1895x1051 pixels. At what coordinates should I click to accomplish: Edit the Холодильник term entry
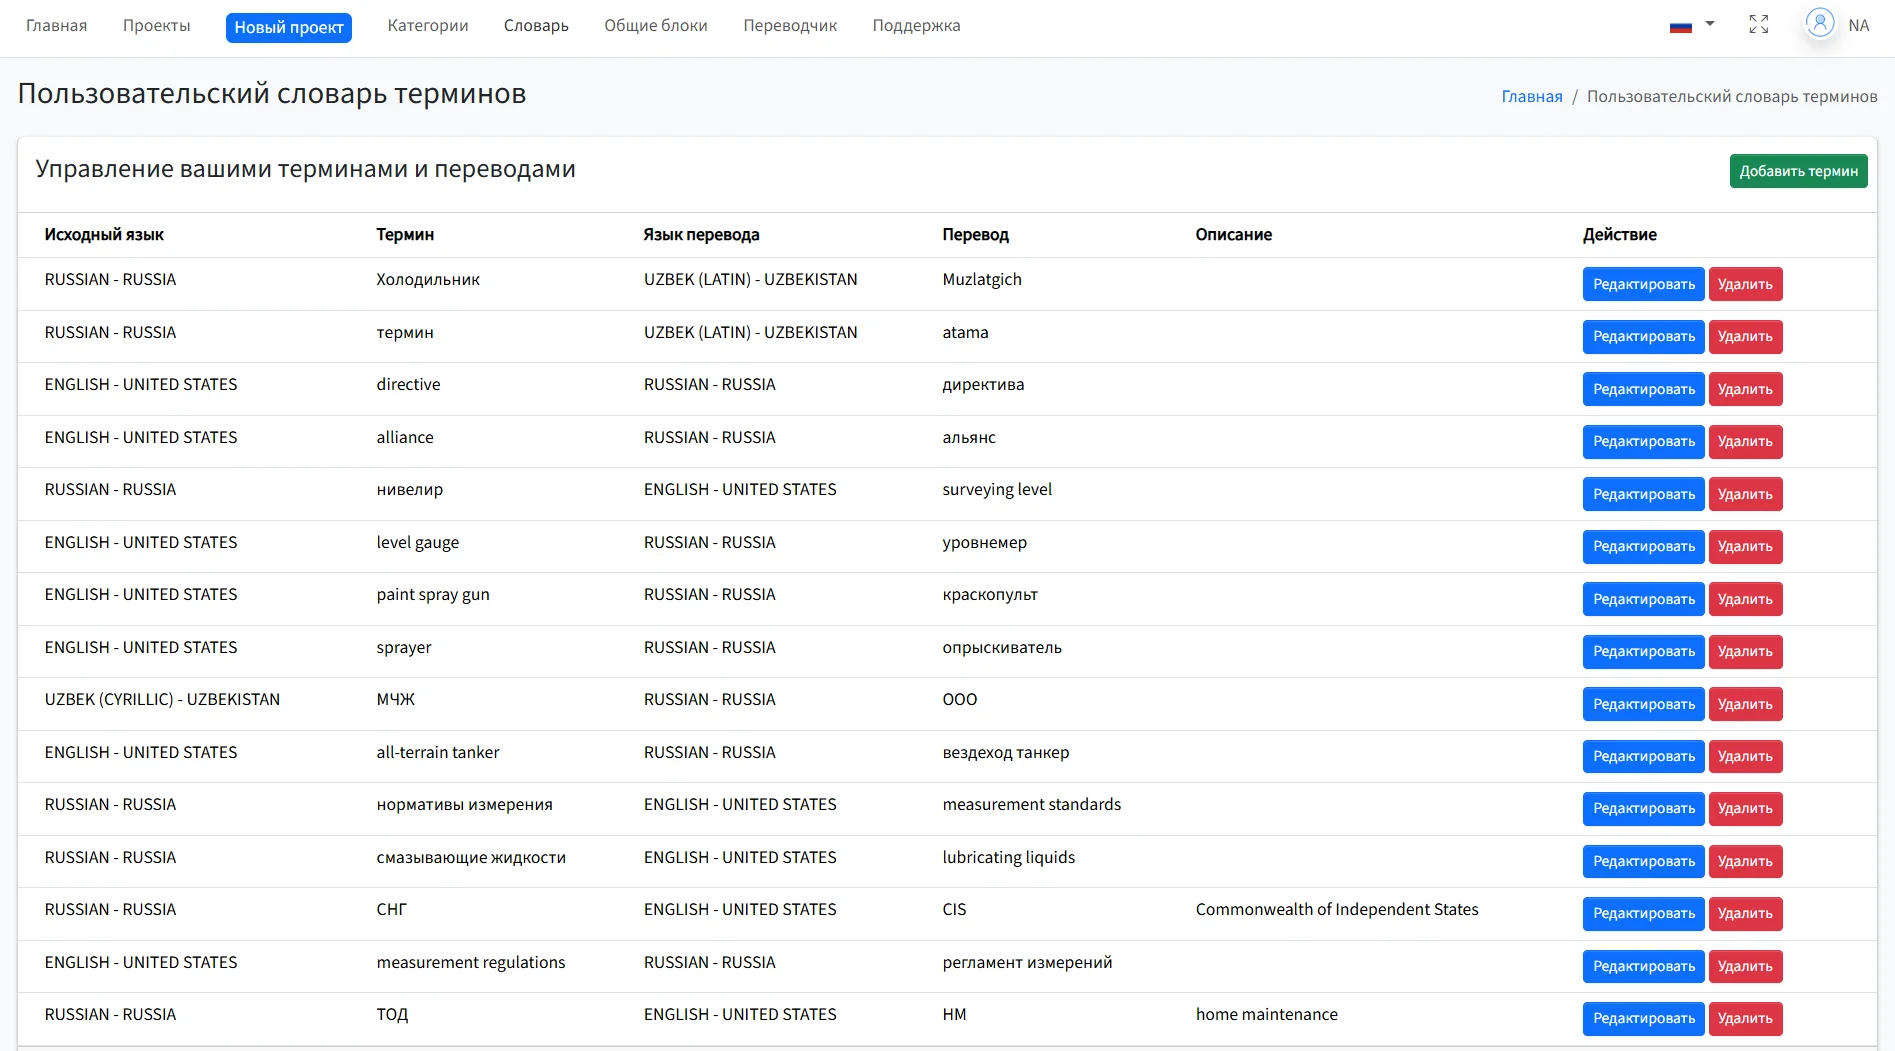pos(1643,284)
